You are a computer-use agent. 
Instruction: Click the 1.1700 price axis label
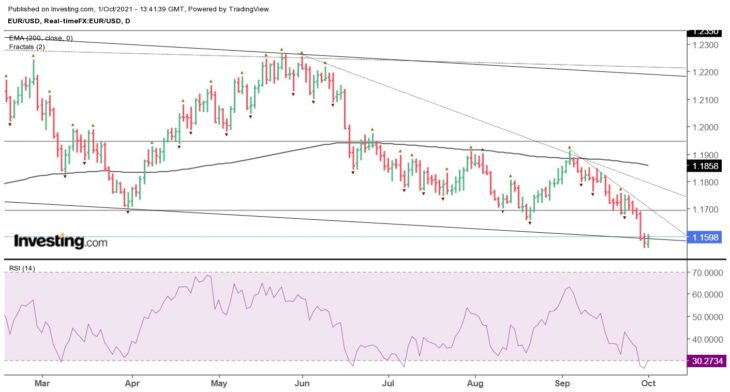click(705, 210)
